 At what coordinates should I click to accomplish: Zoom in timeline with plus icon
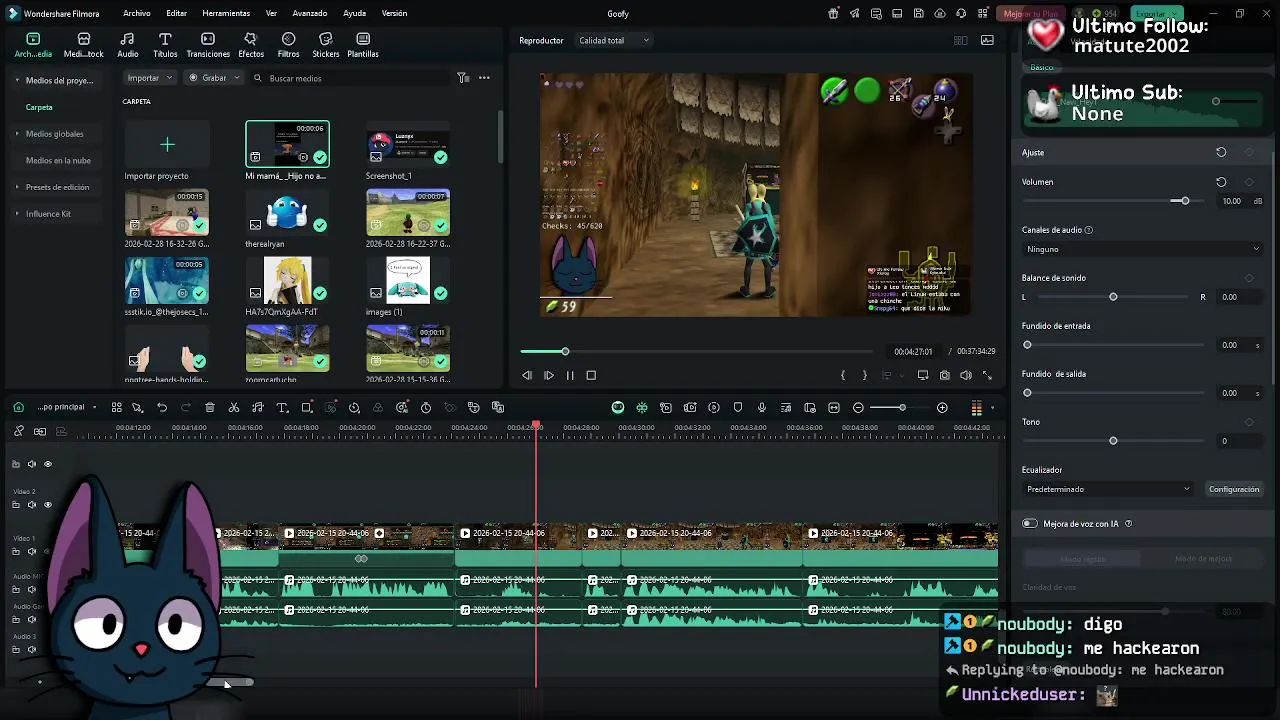942,408
